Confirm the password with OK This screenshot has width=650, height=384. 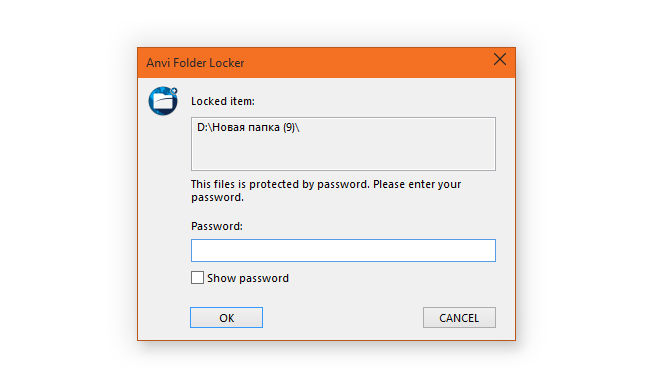pyautogui.click(x=226, y=318)
